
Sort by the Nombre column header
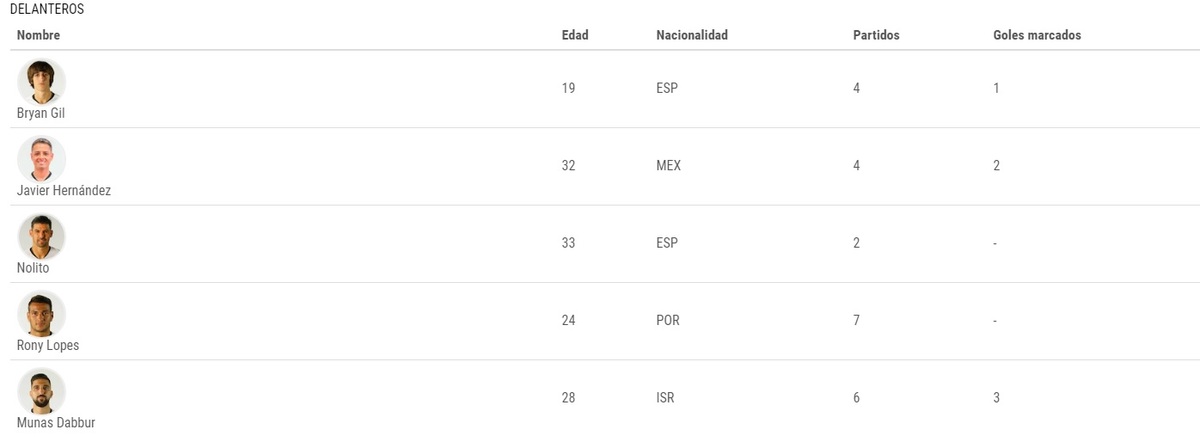tap(39, 36)
